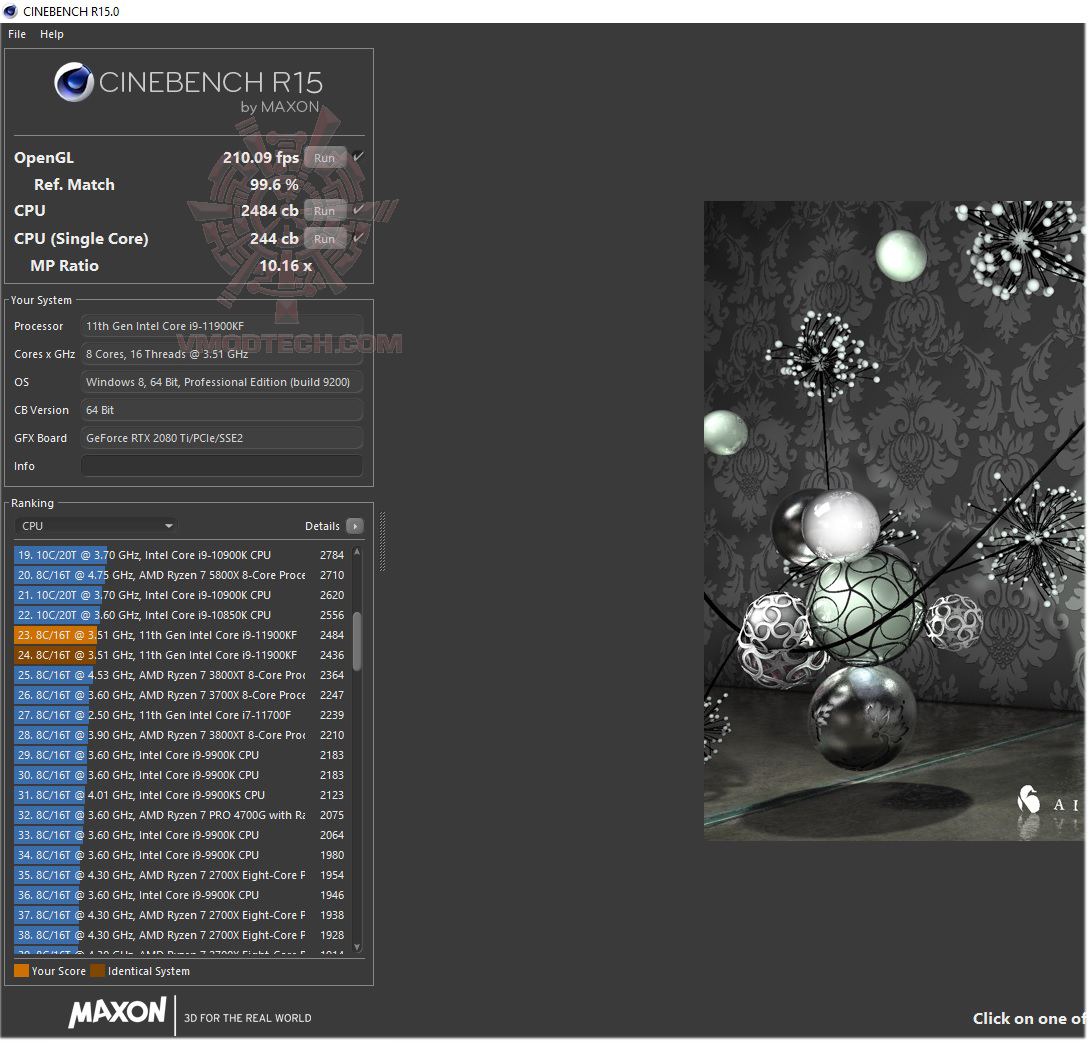Select rank 19 Core i9-10900K row
Screen dimensions: 1088x1041
coord(182,555)
